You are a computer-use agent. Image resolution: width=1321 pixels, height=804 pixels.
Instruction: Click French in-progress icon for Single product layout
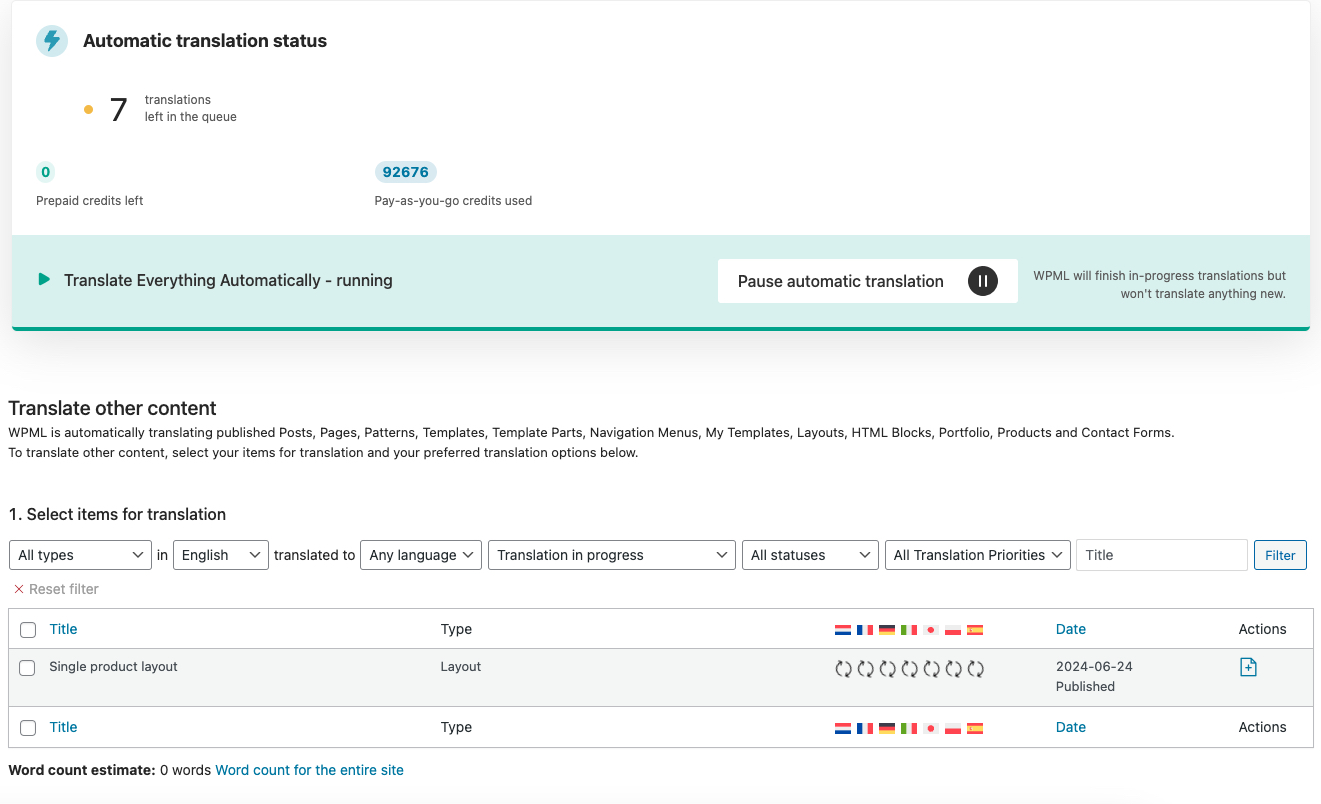click(x=866, y=669)
